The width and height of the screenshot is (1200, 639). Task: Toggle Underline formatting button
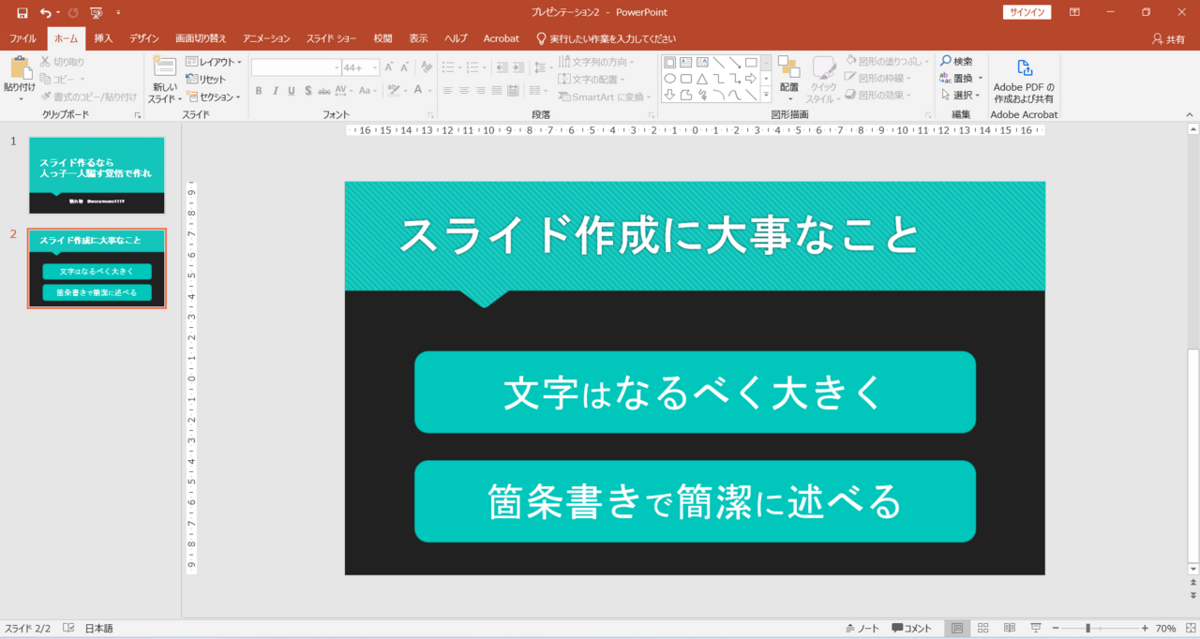pyautogui.click(x=292, y=90)
